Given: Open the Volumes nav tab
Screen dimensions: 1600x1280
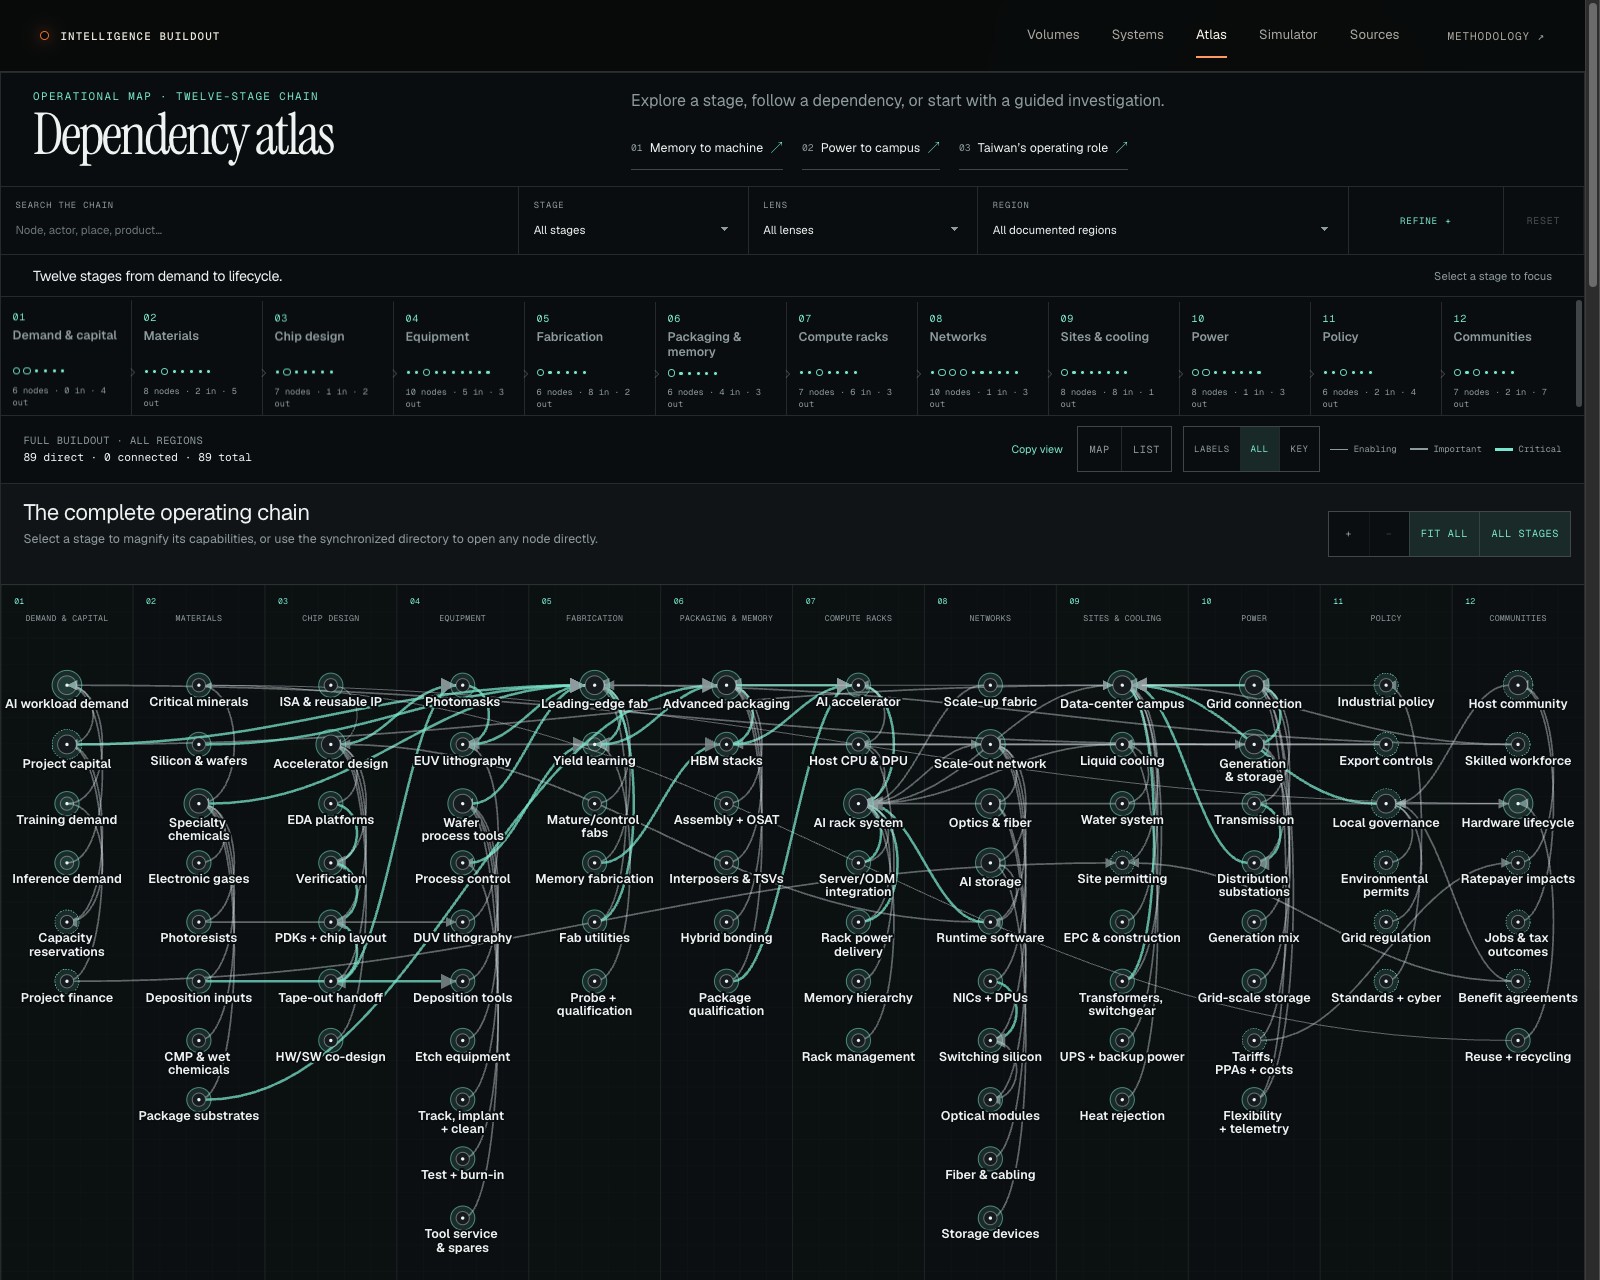Looking at the screenshot, I should [1053, 35].
